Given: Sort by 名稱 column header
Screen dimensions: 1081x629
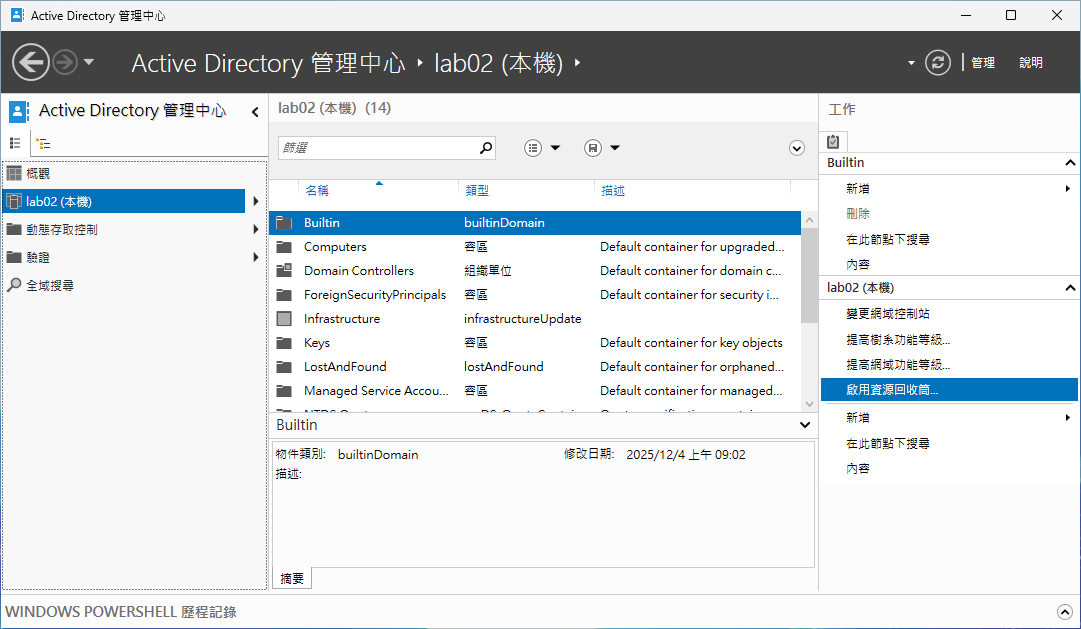Looking at the screenshot, I should click(317, 190).
